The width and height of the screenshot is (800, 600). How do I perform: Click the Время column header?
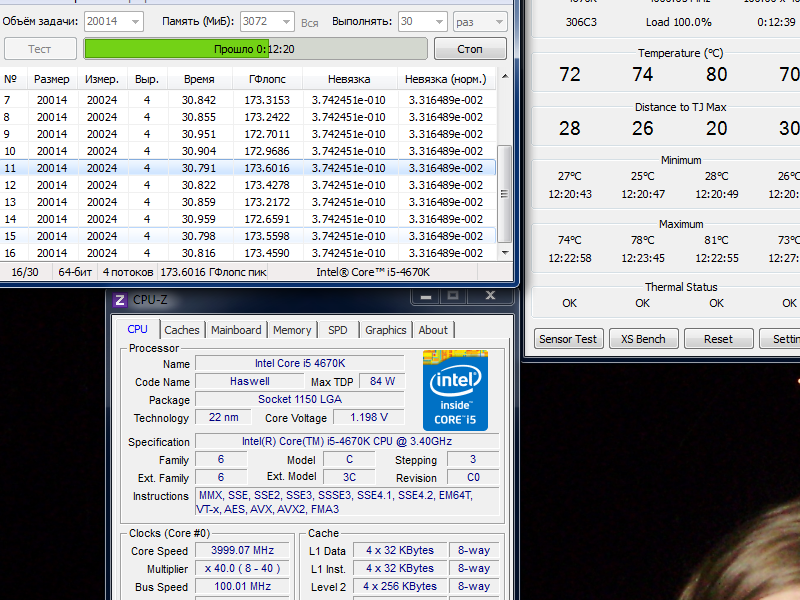tap(199, 79)
